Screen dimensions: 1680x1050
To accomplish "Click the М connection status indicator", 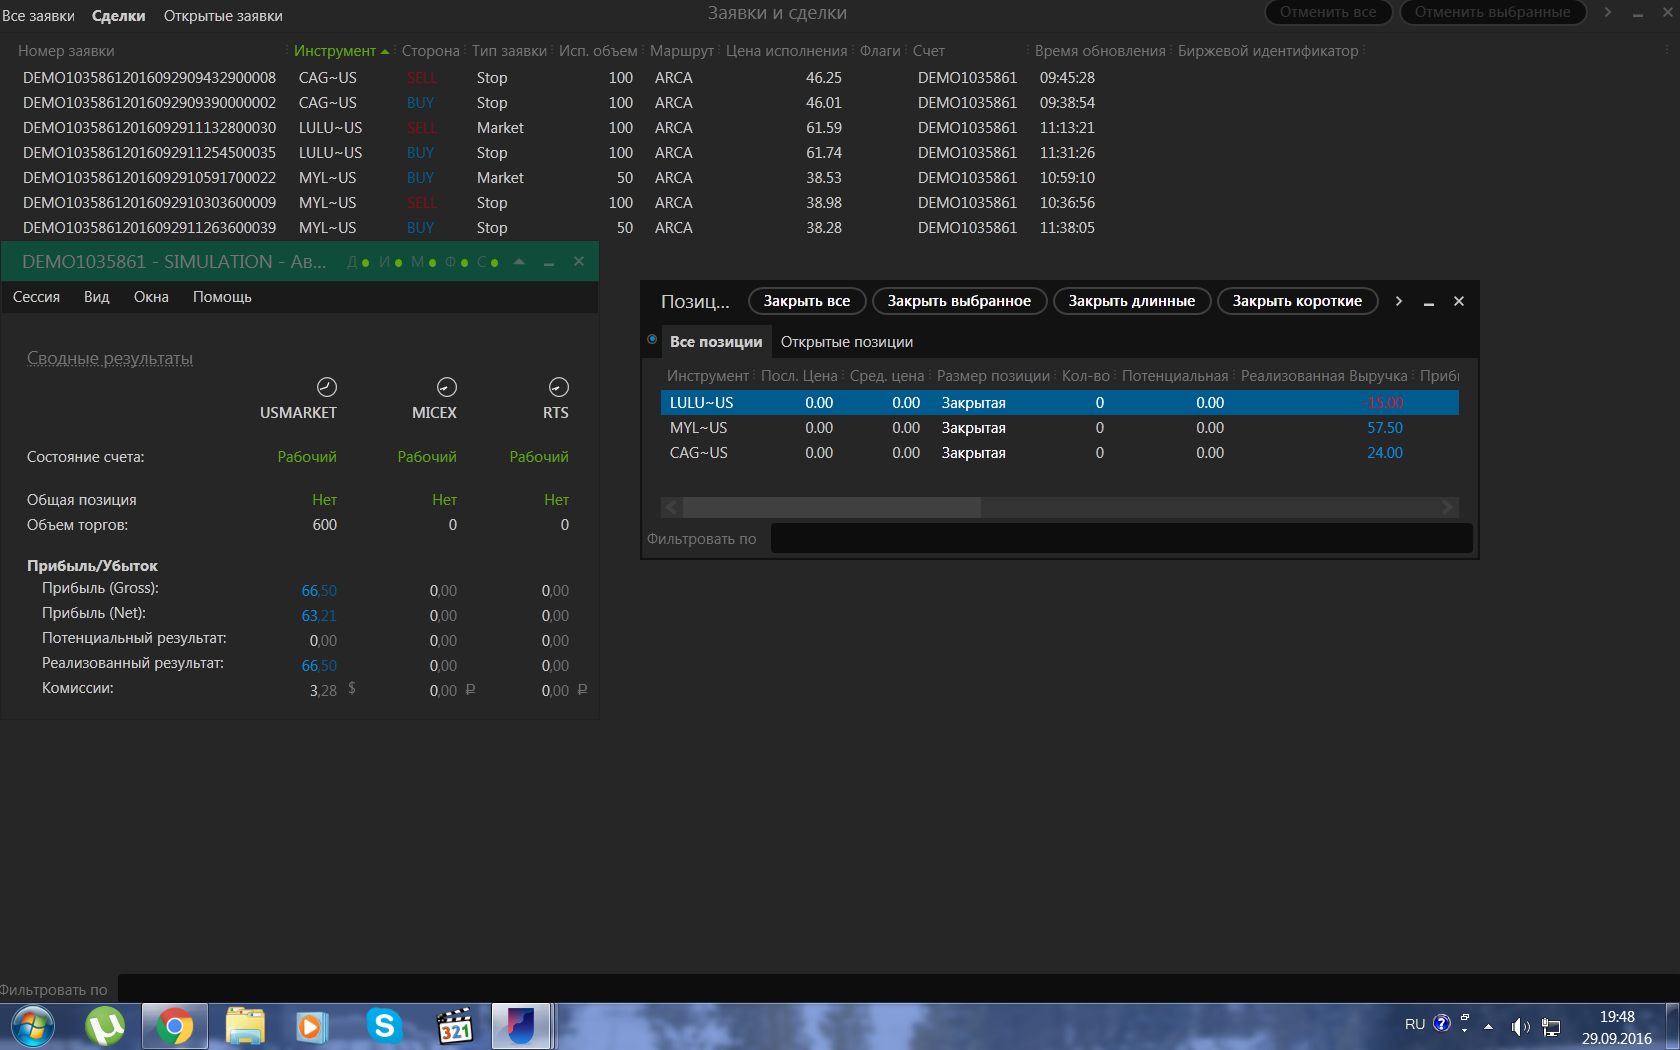I will [x=423, y=262].
